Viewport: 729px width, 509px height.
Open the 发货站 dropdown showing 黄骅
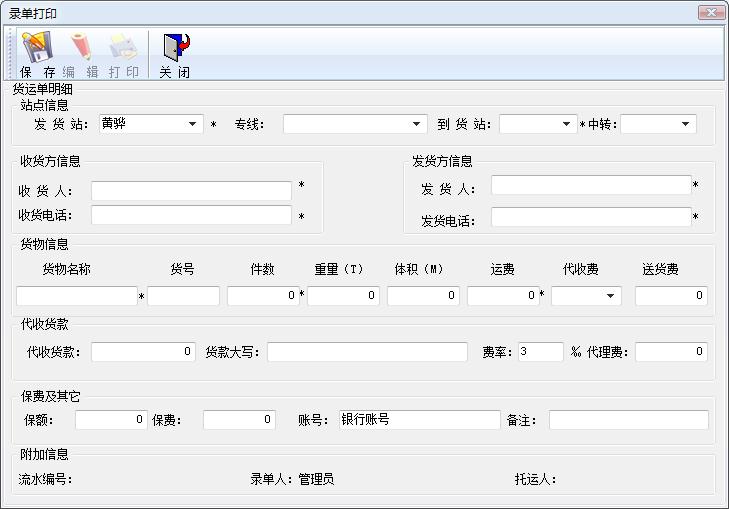pos(194,124)
